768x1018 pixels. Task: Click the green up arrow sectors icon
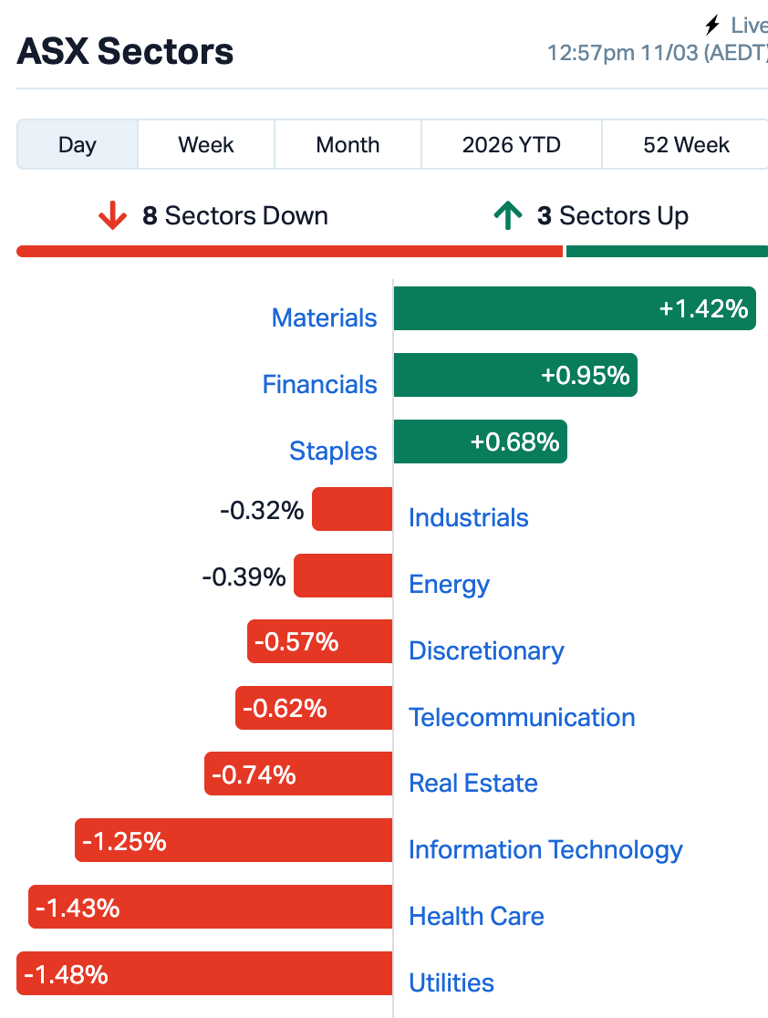coord(510,214)
